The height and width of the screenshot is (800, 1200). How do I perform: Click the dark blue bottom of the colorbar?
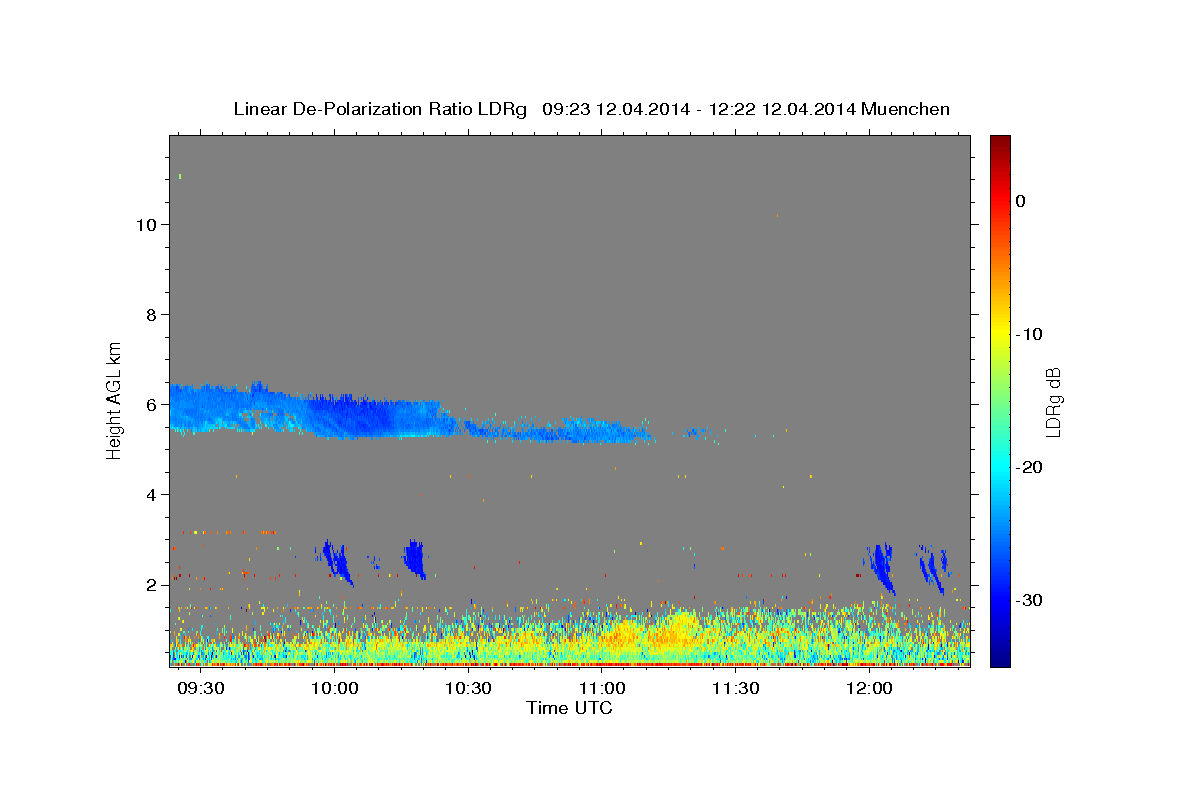pos(1000,658)
